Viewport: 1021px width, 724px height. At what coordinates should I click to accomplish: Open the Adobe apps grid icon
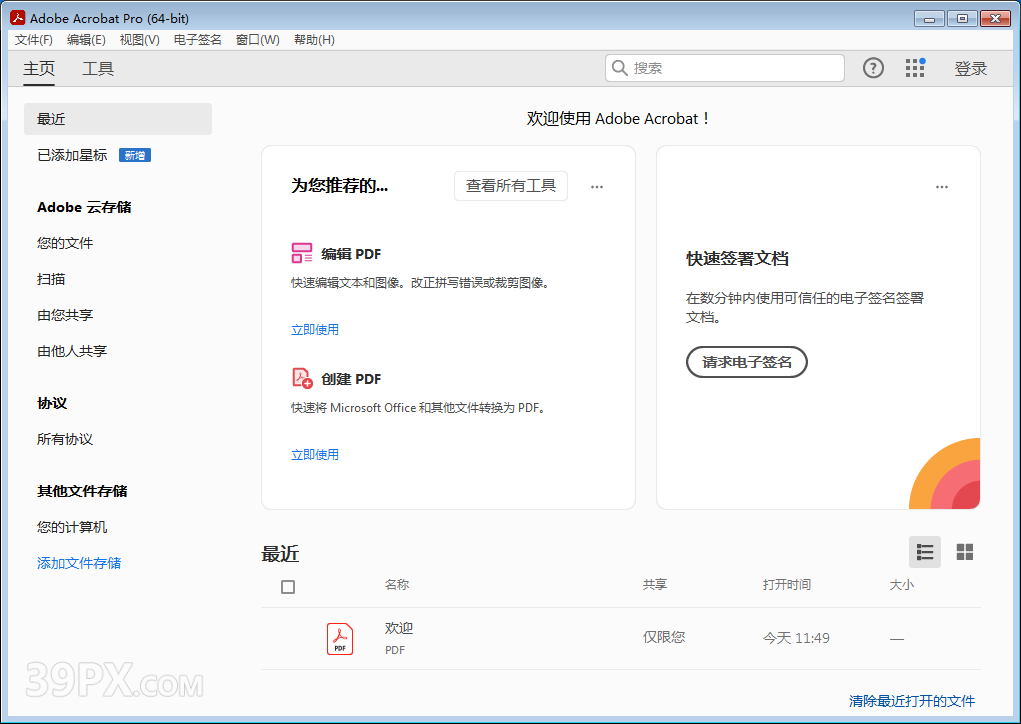915,68
